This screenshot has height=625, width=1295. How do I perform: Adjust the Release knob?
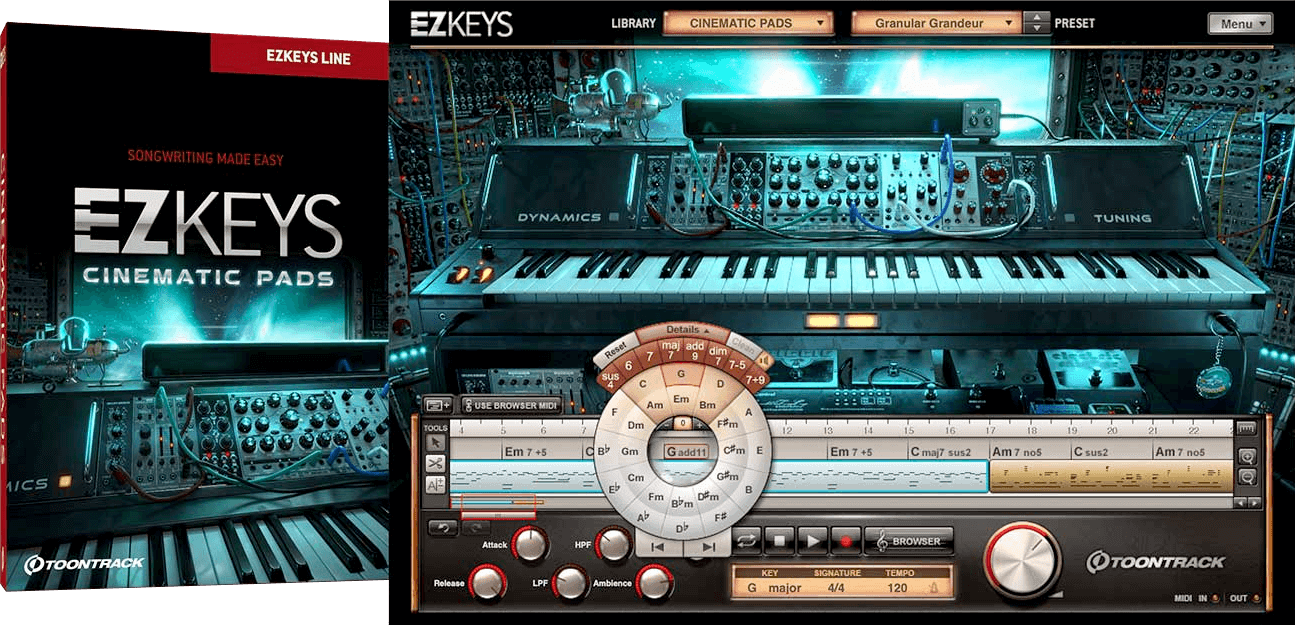point(487,582)
